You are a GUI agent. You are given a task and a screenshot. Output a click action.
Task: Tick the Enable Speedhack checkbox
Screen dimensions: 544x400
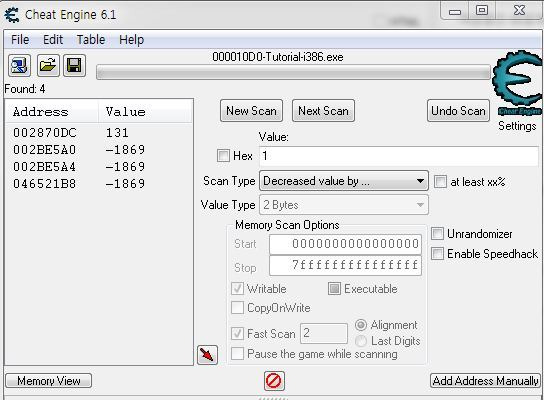(x=437, y=254)
